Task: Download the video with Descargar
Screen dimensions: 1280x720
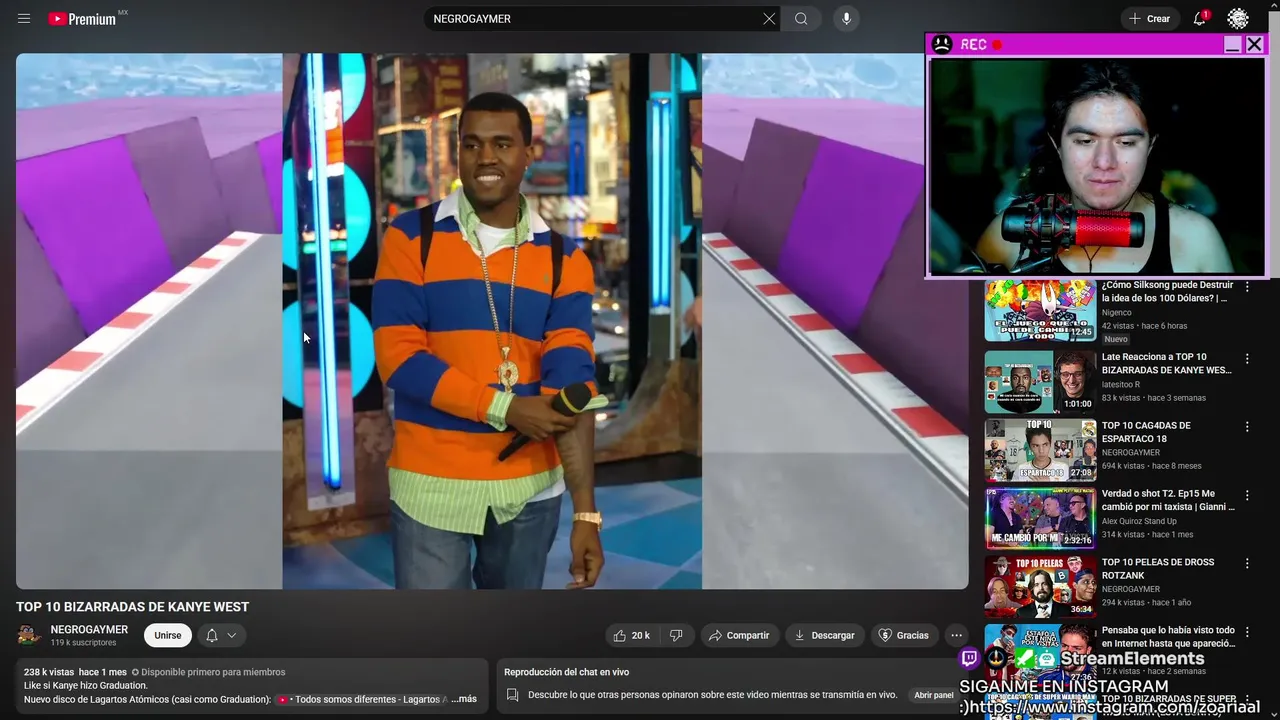Action: [x=824, y=635]
